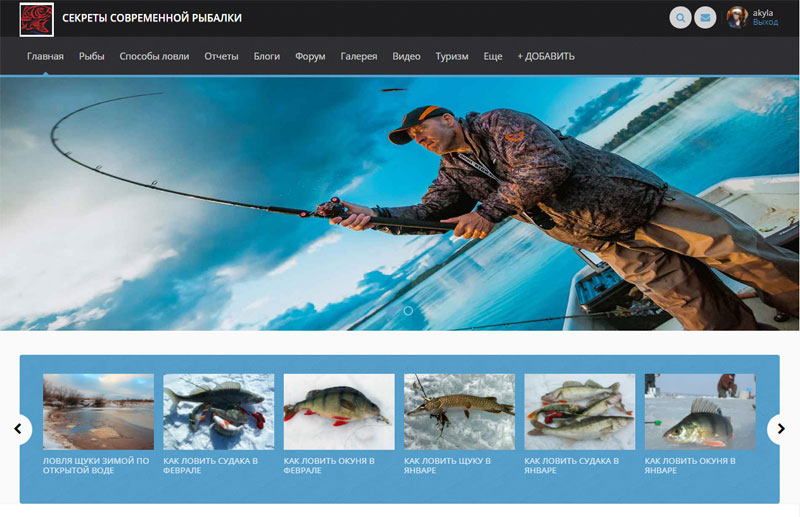Click the fisherman hero banner image
Screen dimensions: 800x517
(x=400, y=203)
